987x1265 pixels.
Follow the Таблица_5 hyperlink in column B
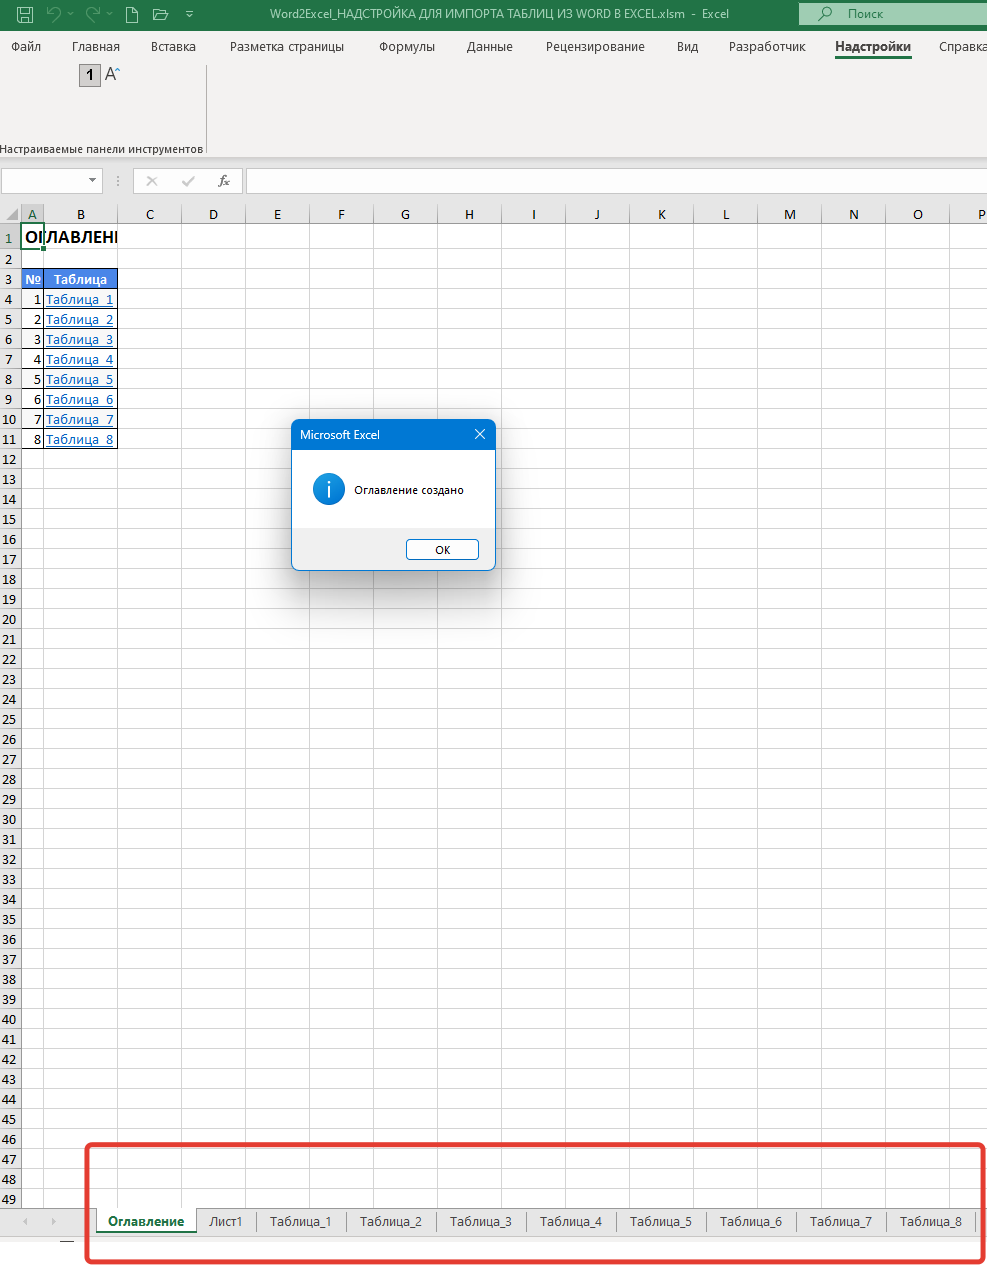(80, 379)
